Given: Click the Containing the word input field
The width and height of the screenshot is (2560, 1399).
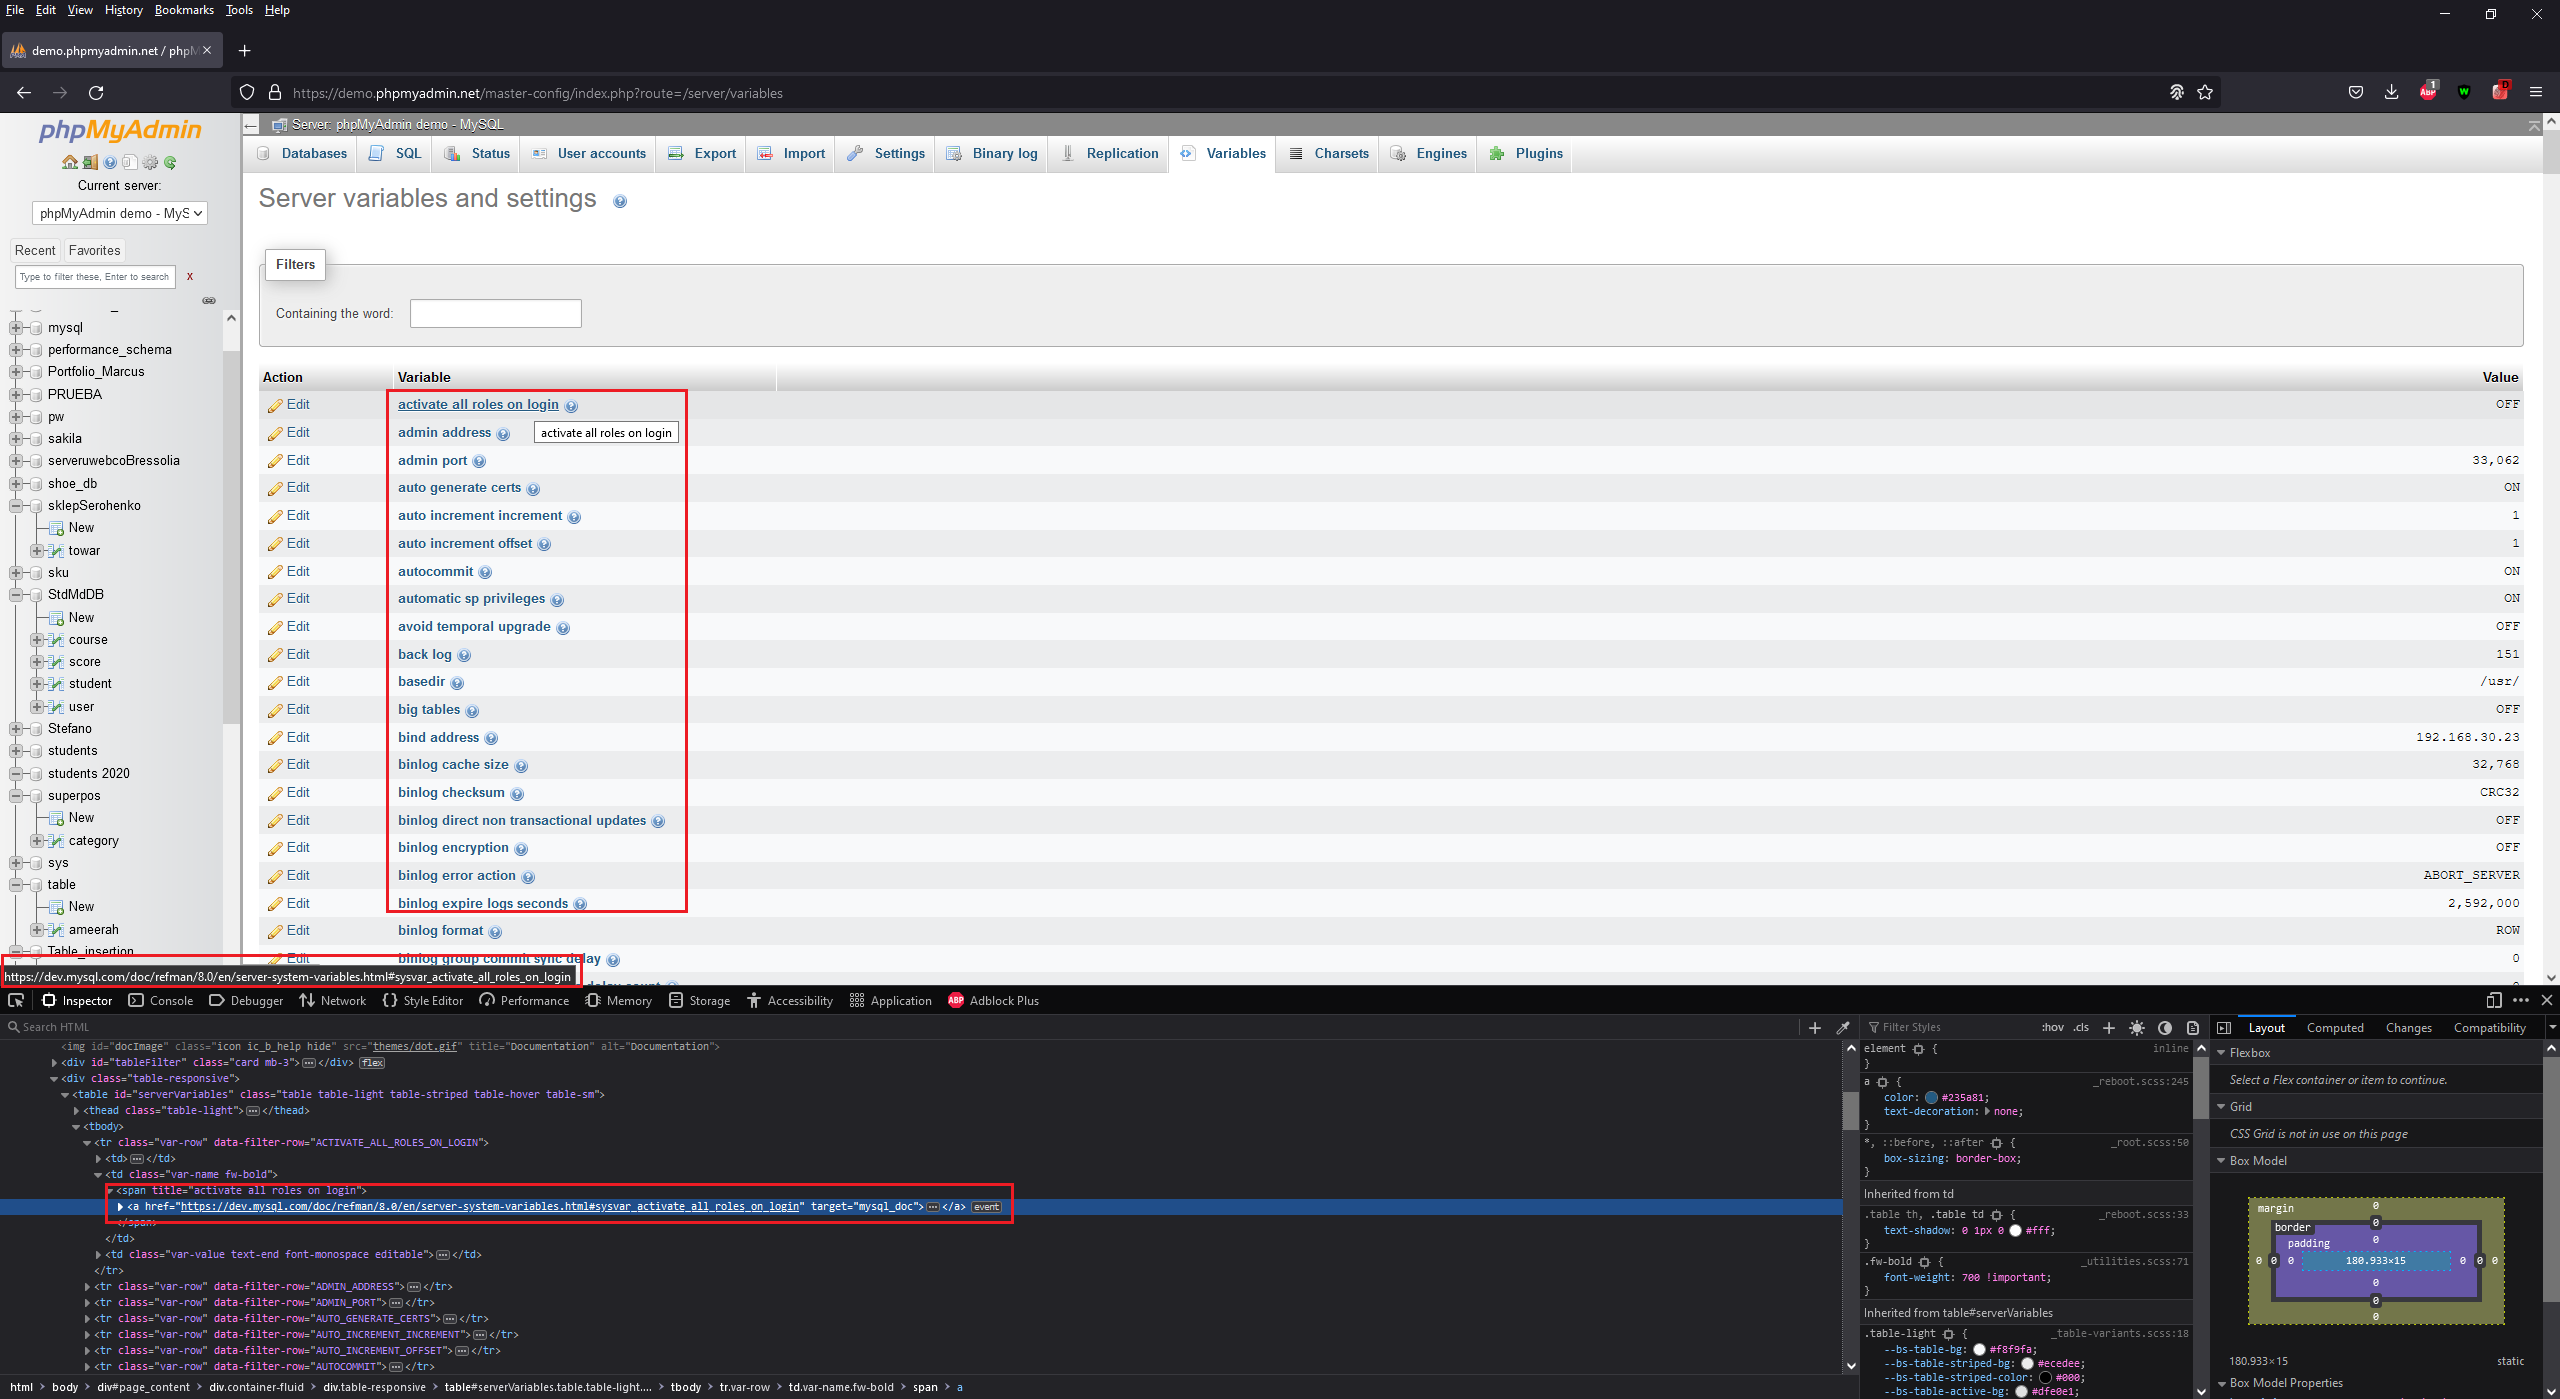Looking at the screenshot, I should [x=495, y=312].
